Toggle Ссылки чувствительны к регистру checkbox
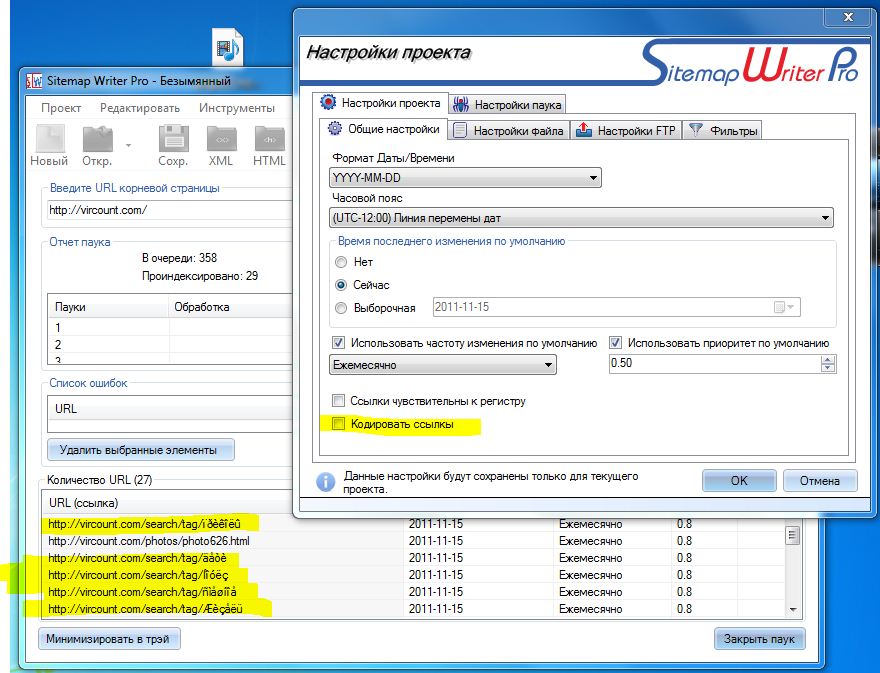Viewport: 880px width, 673px height. 338,401
